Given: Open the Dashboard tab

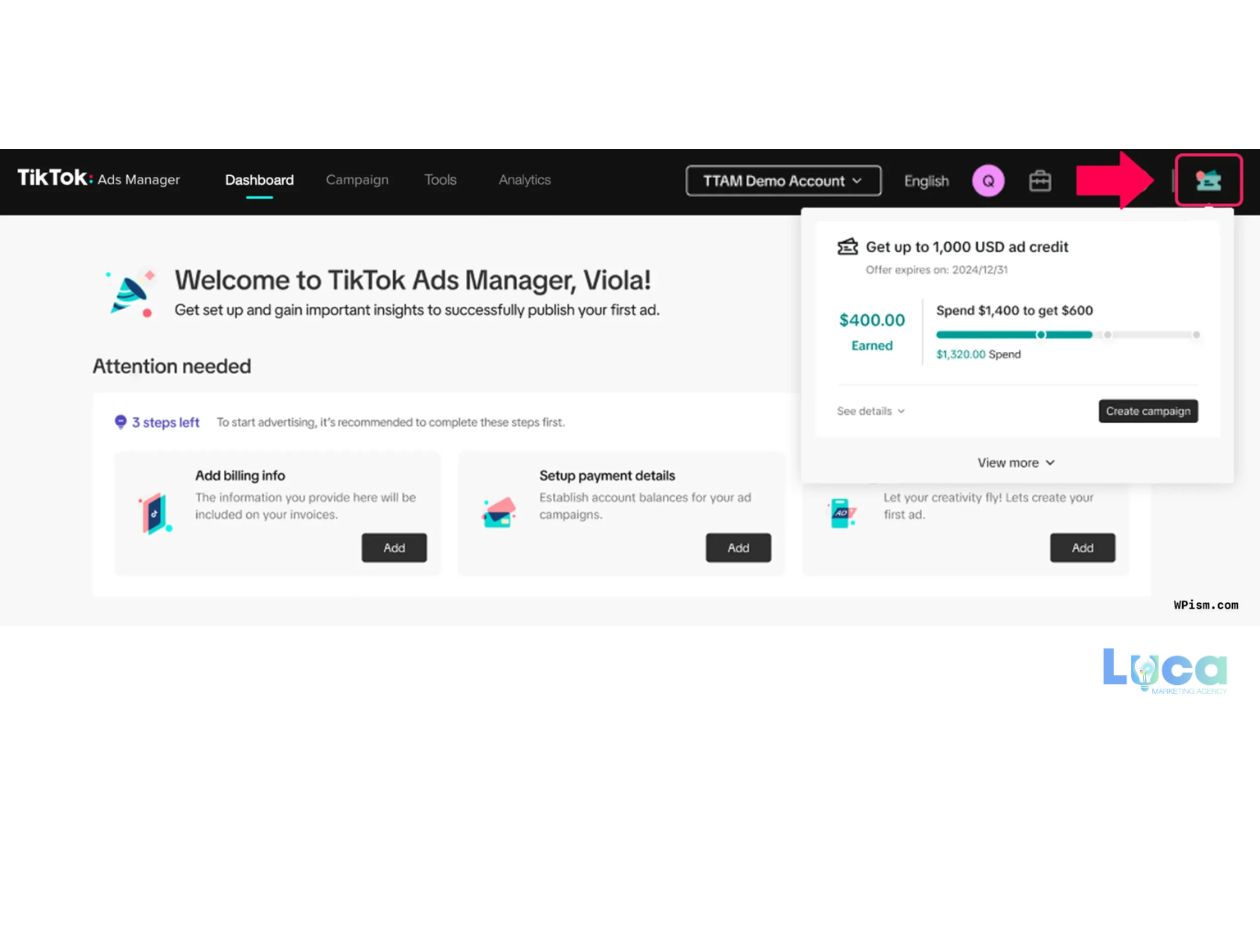Looking at the screenshot, I should (259, 180).
